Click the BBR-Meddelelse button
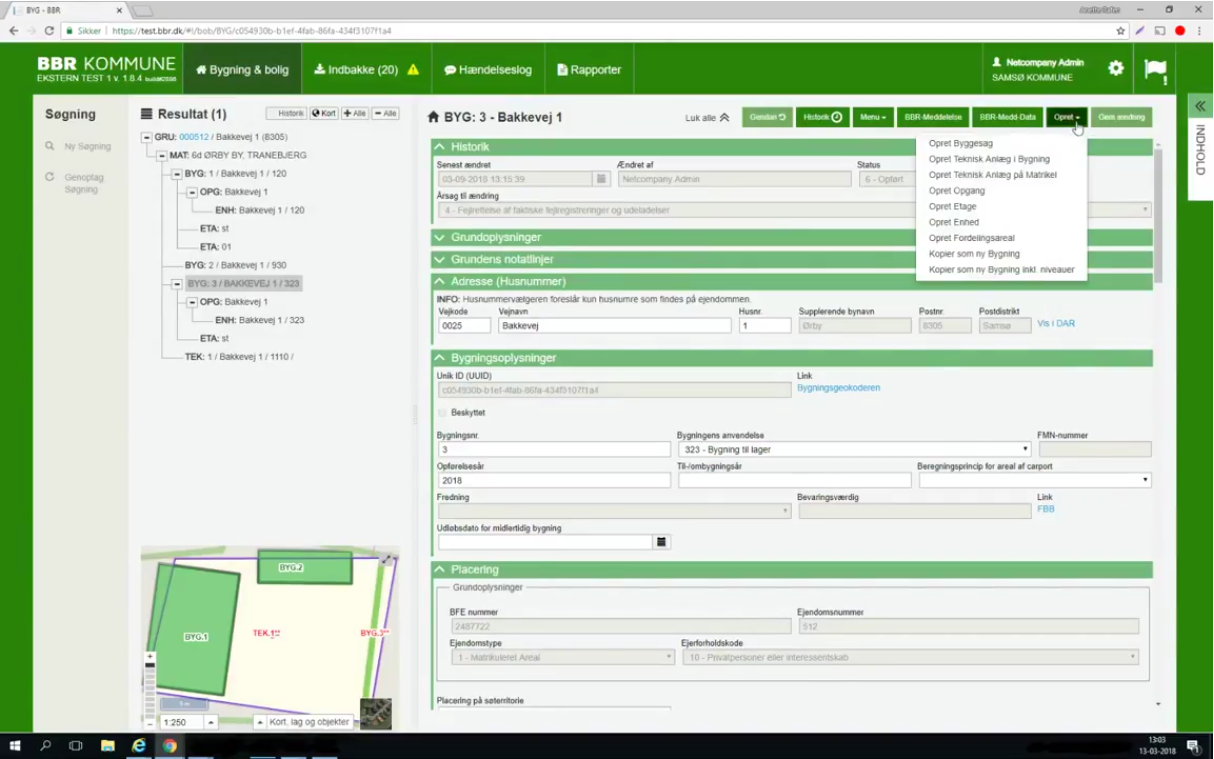 (933, 117)
